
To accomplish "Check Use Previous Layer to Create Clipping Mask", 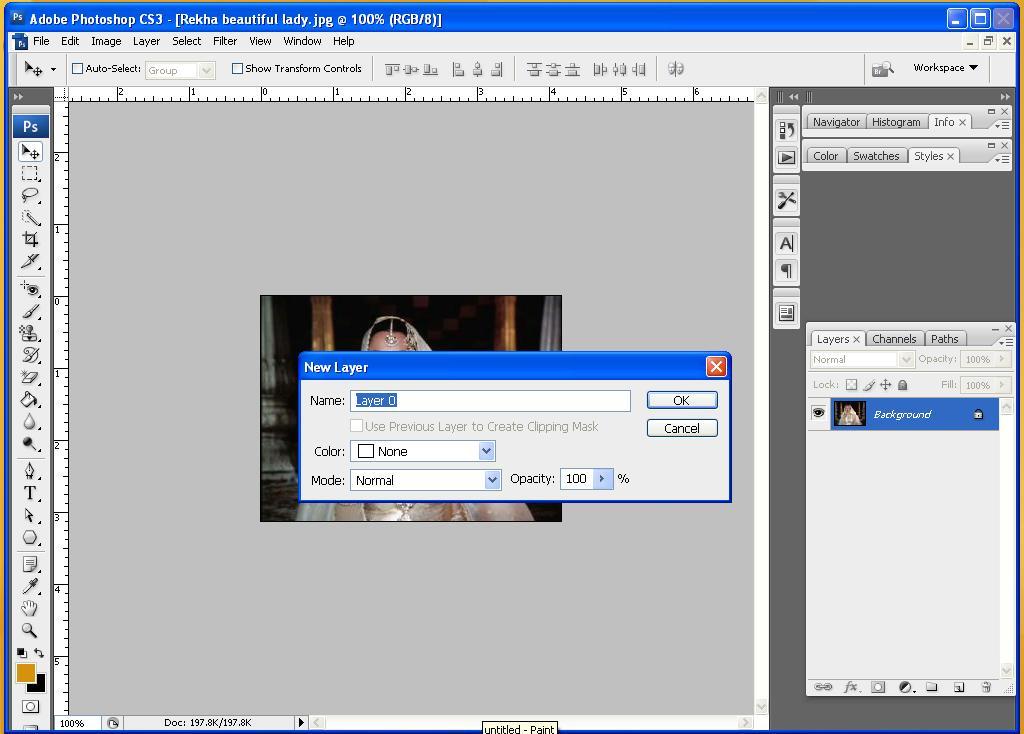I will coord(357,426).
